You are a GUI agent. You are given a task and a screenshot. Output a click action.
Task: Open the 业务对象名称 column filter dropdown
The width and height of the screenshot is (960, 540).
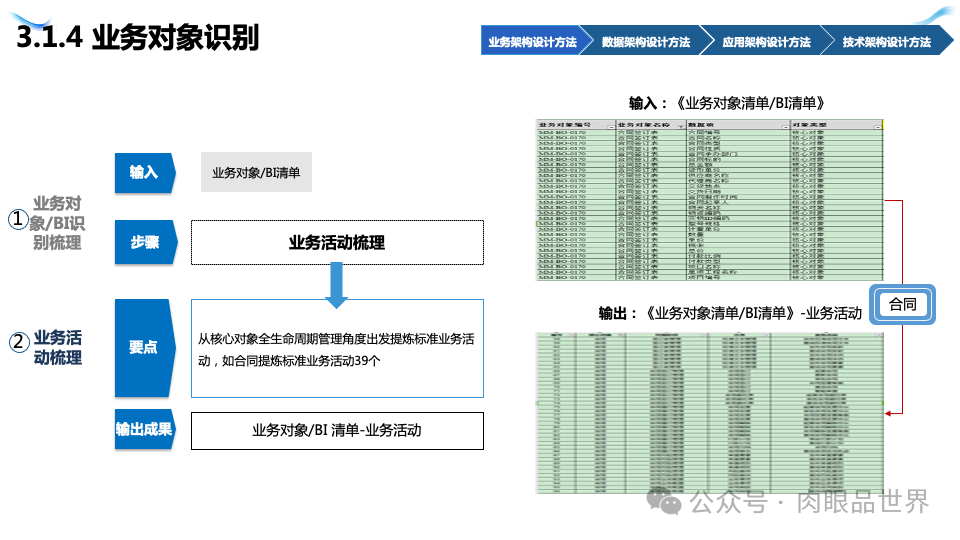681,126
